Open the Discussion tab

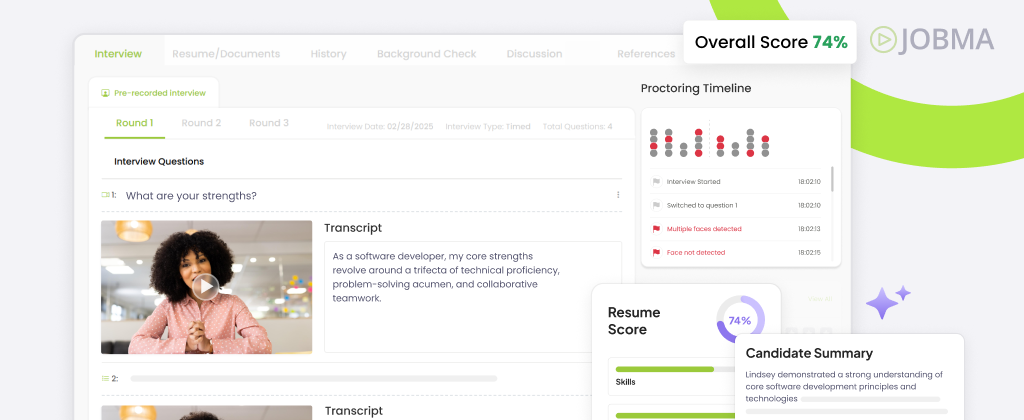pos(534,54)
